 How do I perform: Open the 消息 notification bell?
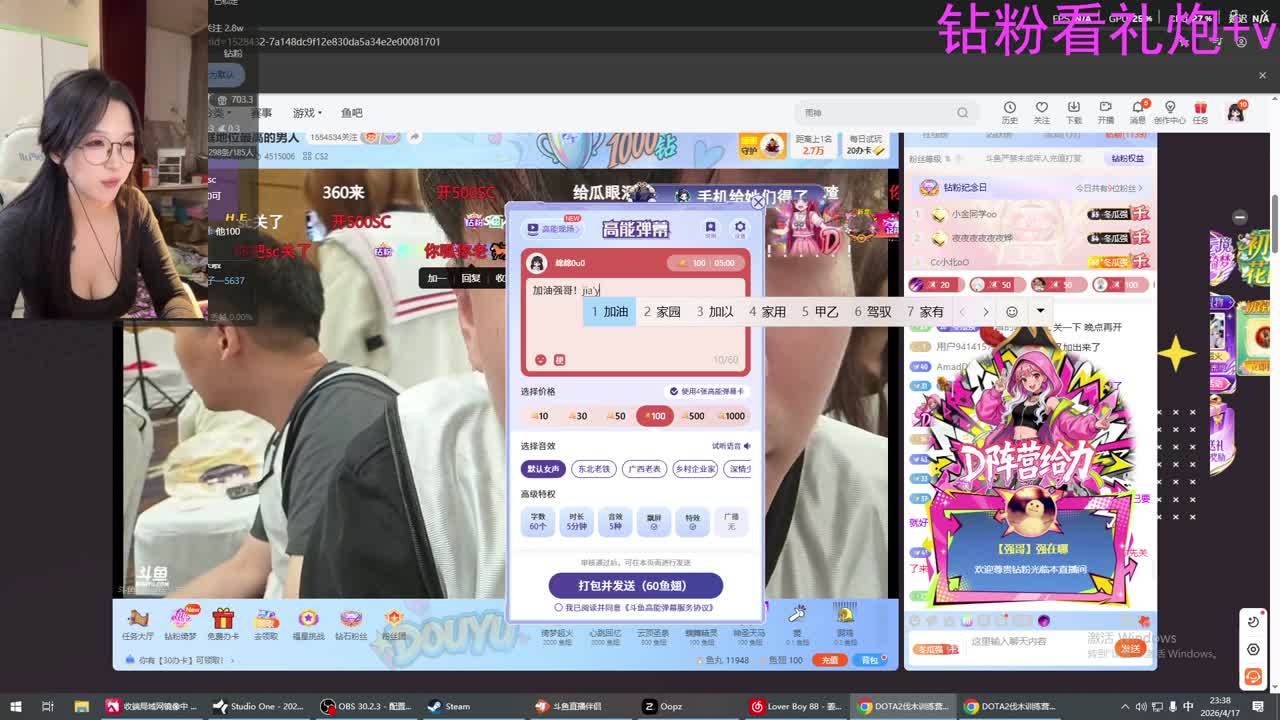[x=1137, y=112]
